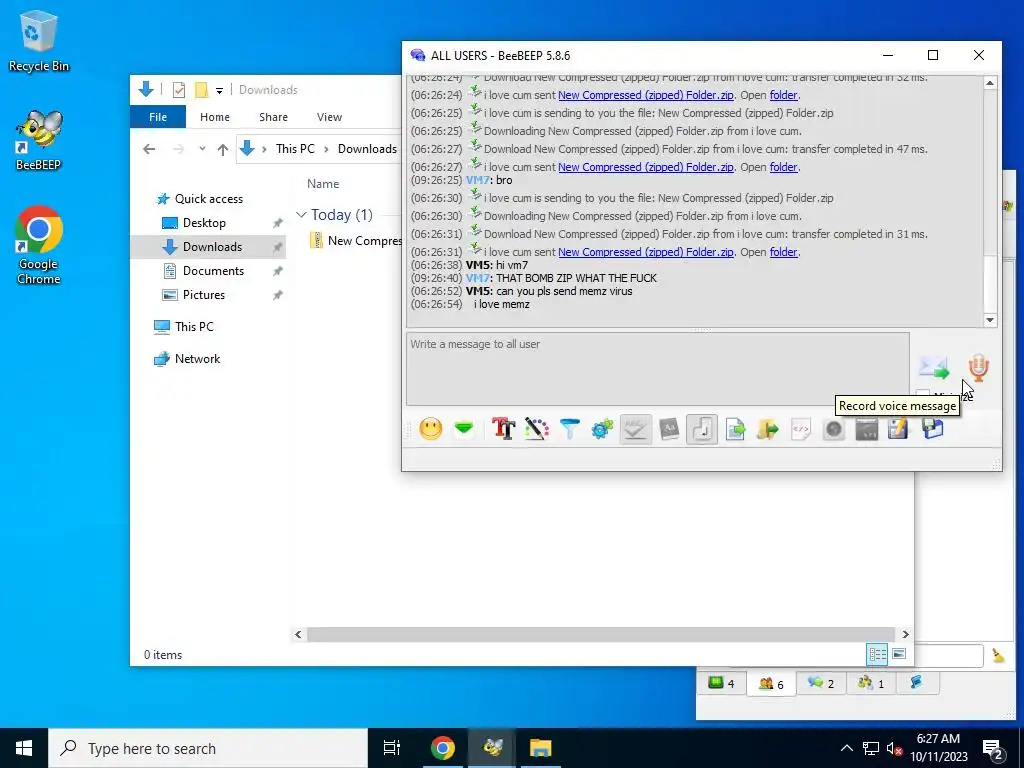Toggle the music note sound icon
This screenshot has width=1024, height=768.
click(702, 429)
